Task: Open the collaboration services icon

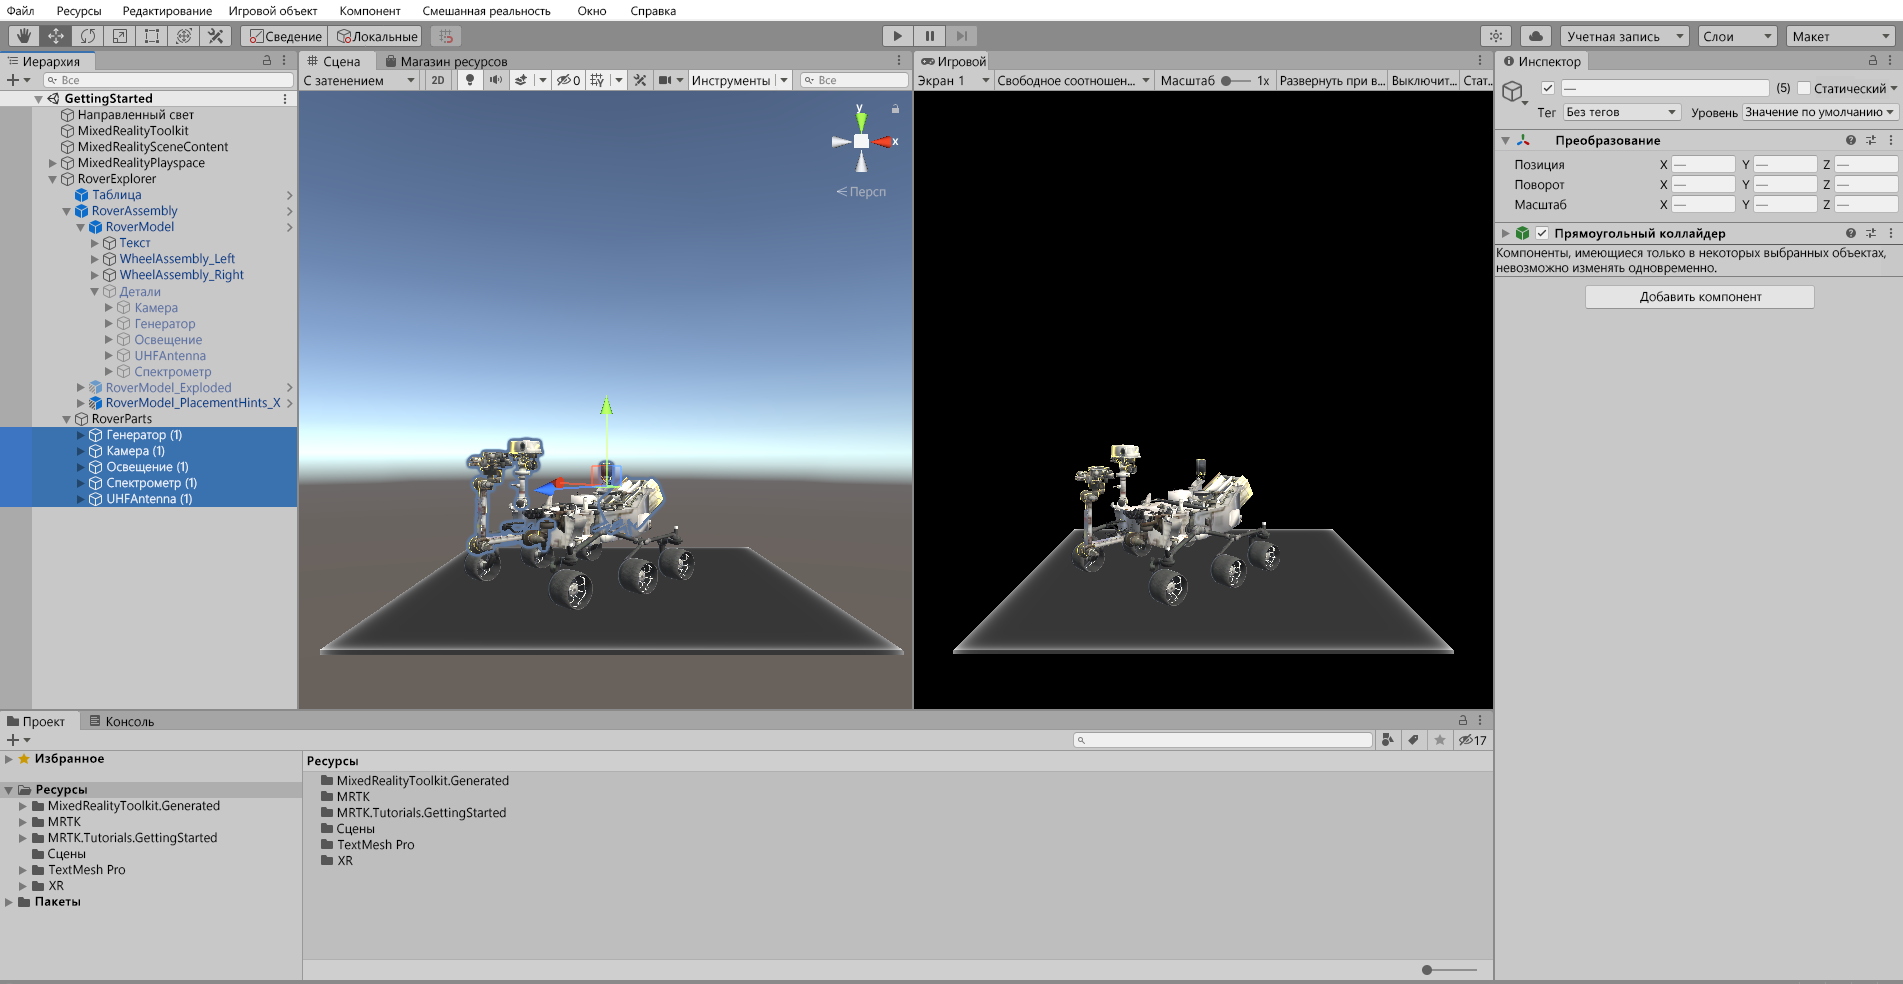Action: 1496,36
